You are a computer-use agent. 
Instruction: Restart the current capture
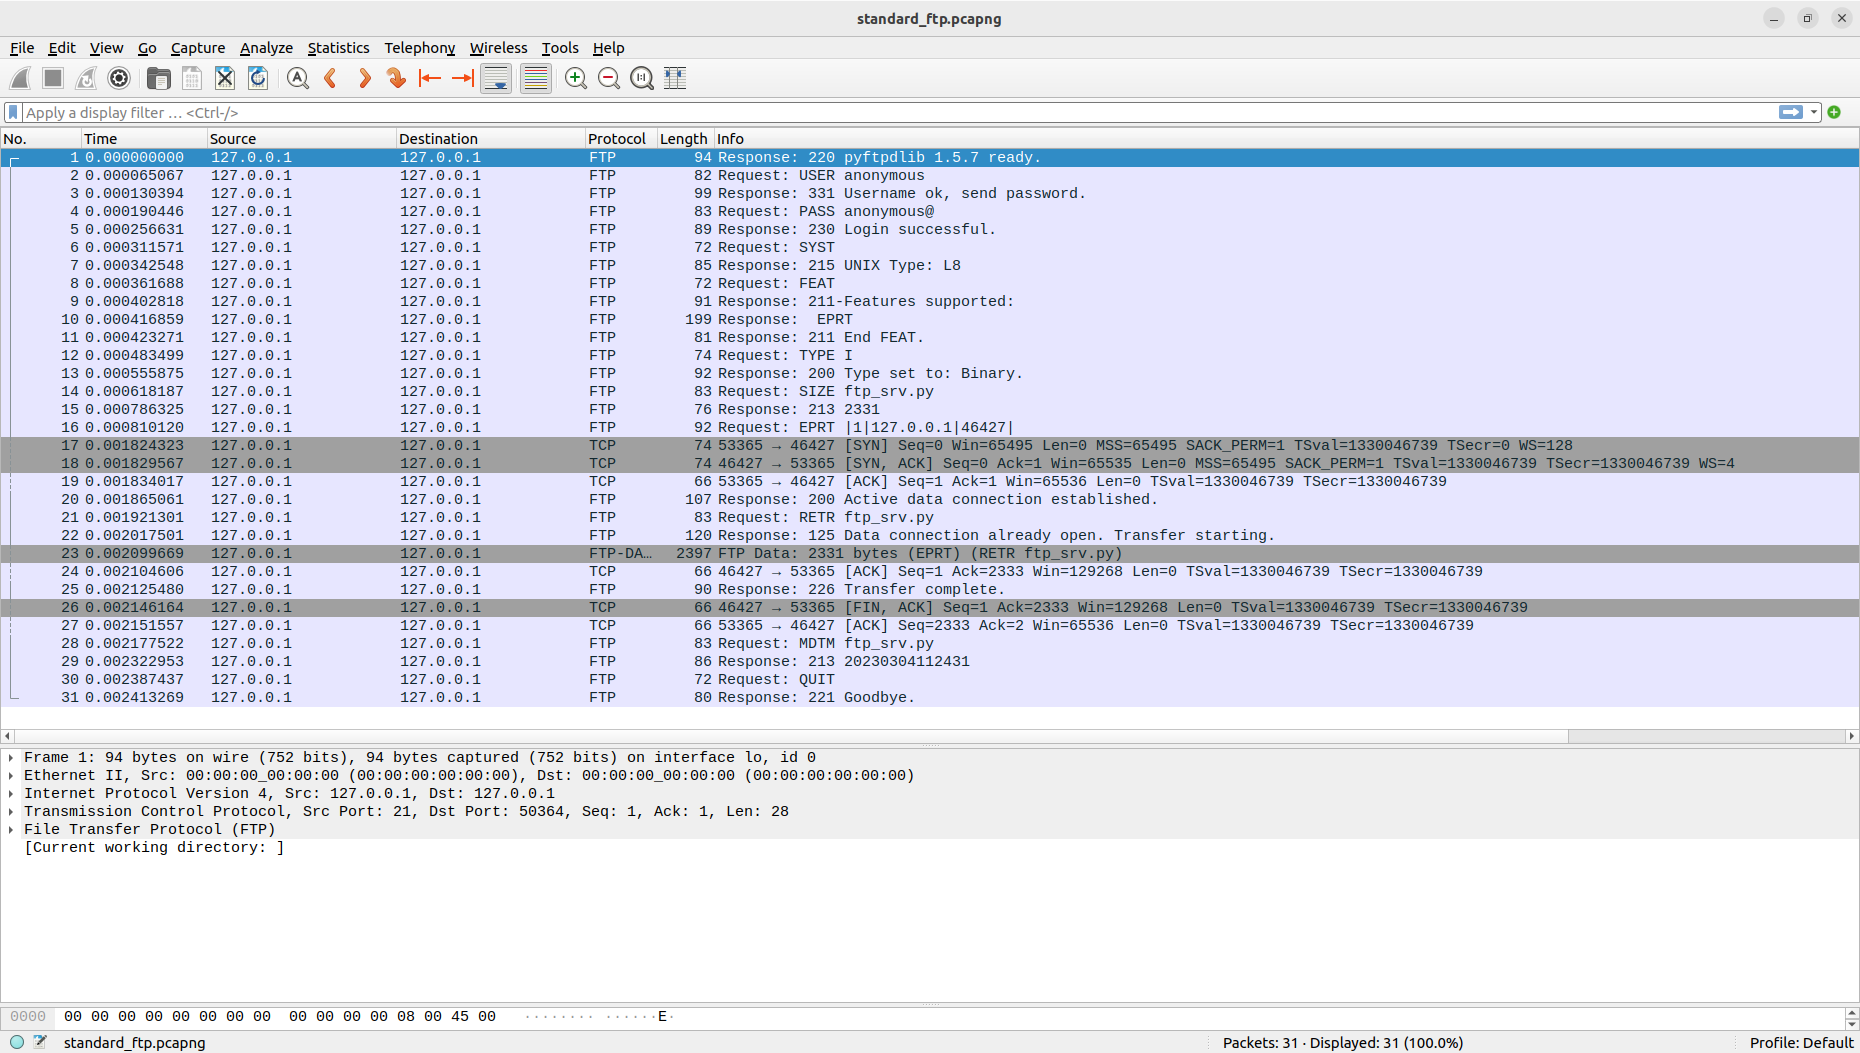86,78
